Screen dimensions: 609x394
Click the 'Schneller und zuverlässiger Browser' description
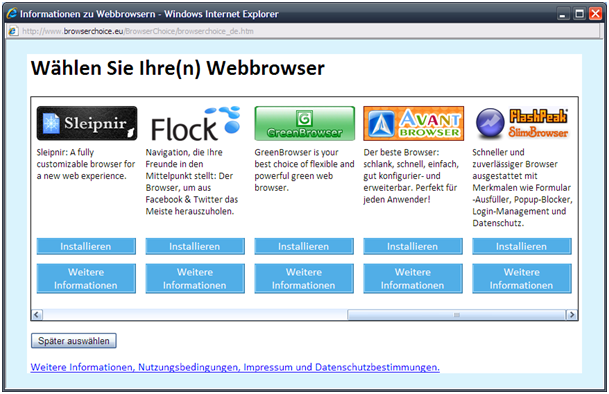522,188
